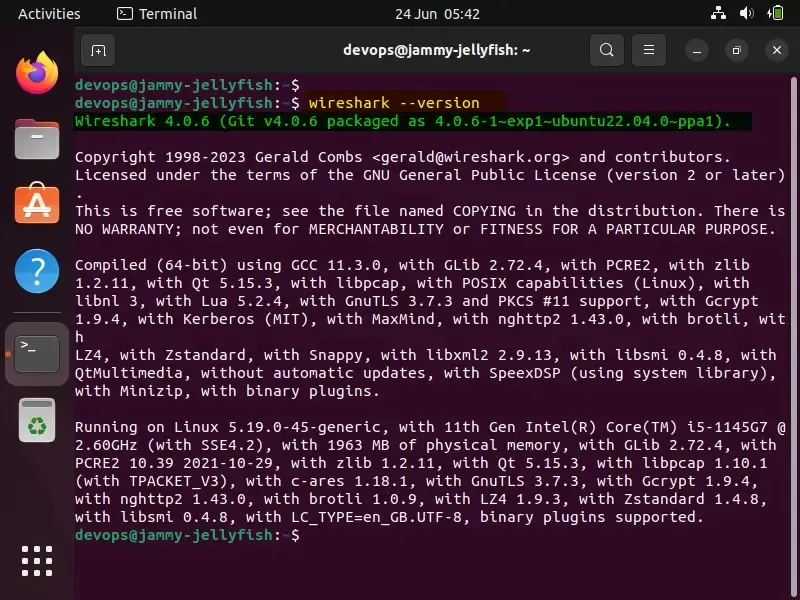Maximize the terminal window
800x600 pixels.
coord(736,50)
